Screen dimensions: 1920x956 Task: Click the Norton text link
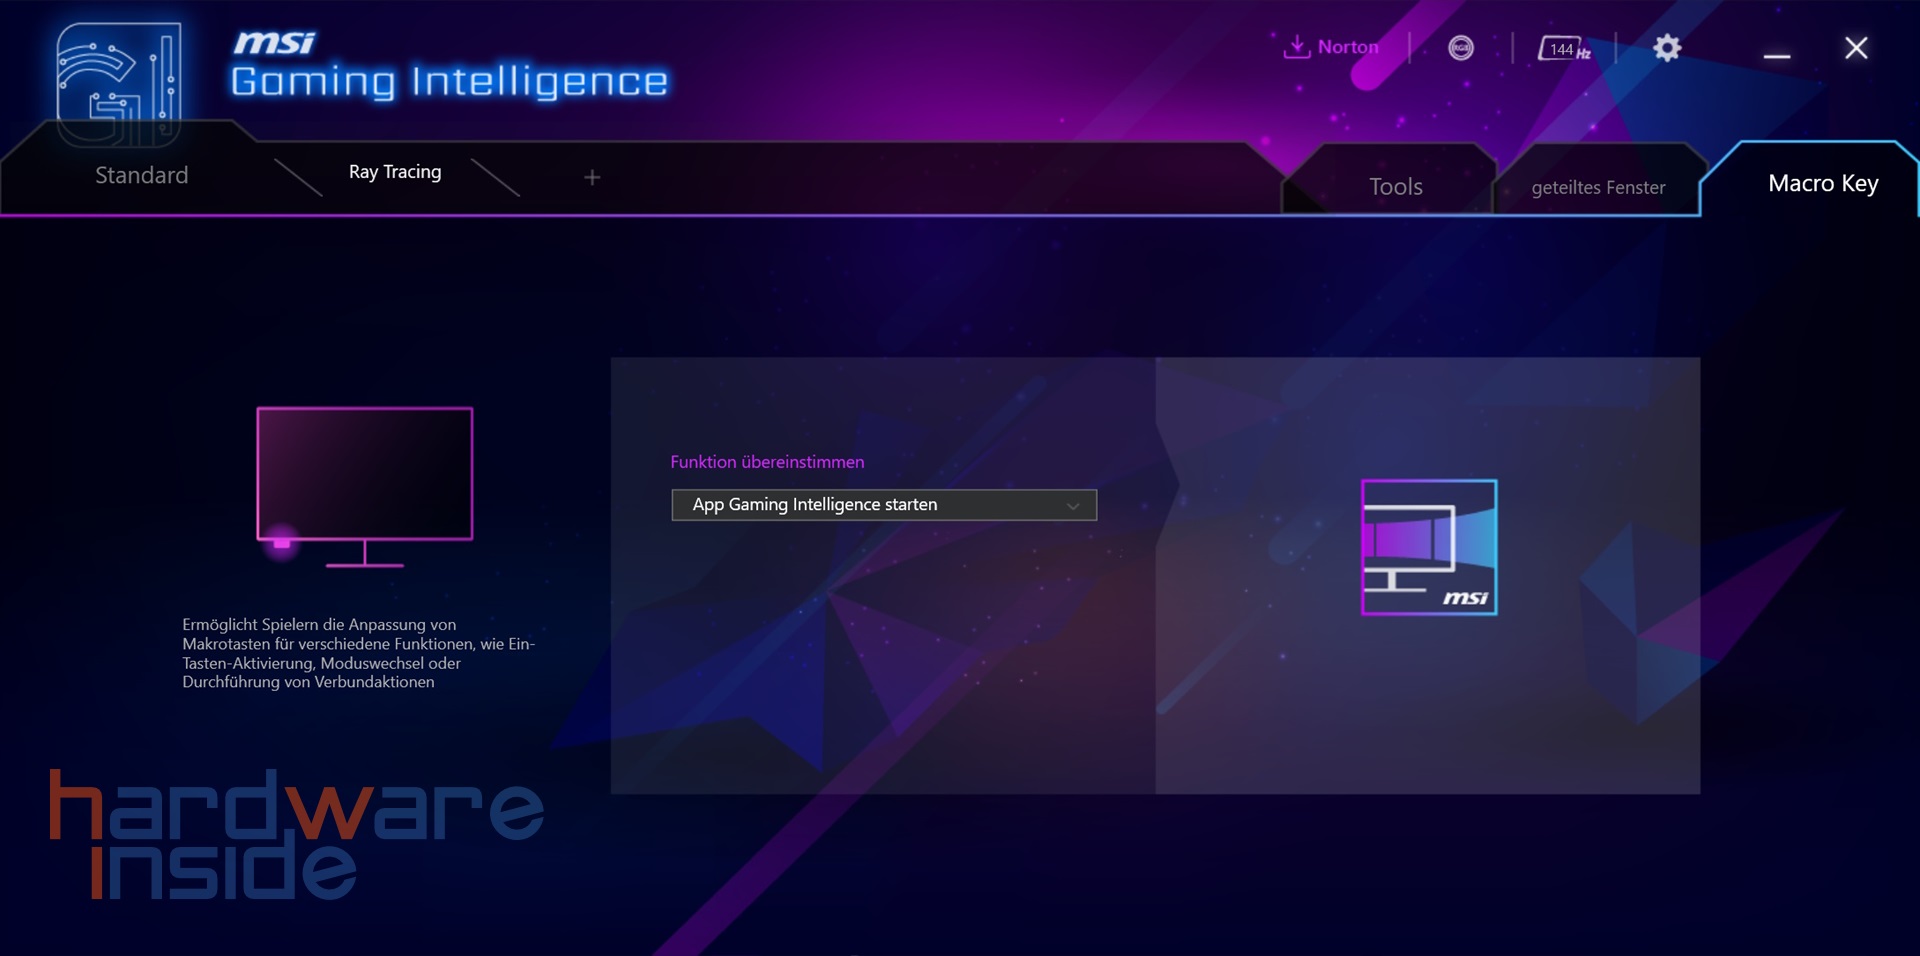1347,47
